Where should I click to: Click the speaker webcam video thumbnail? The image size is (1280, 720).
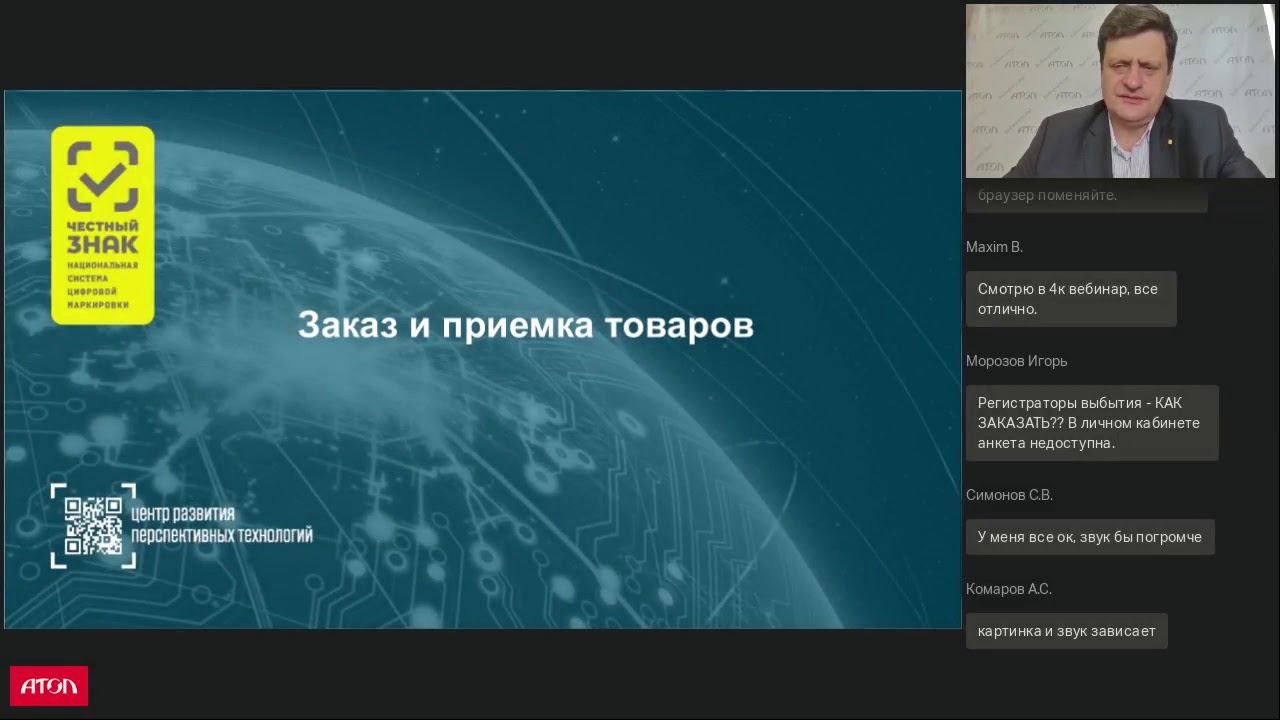(1120, 91)
